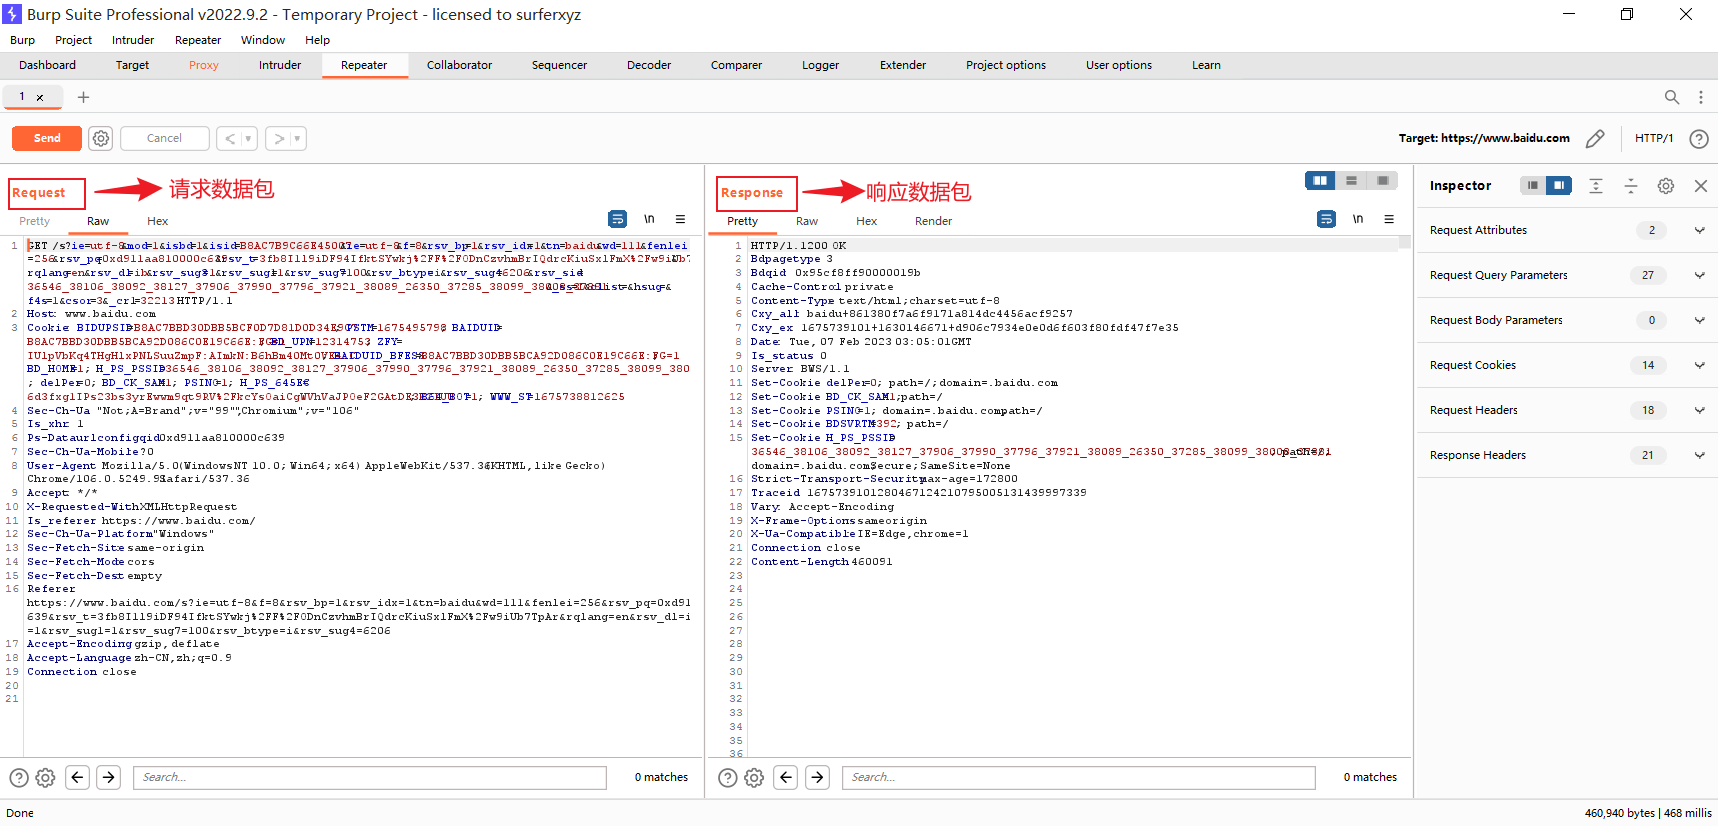The image size is (1718, 826).
Task: Click response pane search field
Action: [x=1079, y=777]
